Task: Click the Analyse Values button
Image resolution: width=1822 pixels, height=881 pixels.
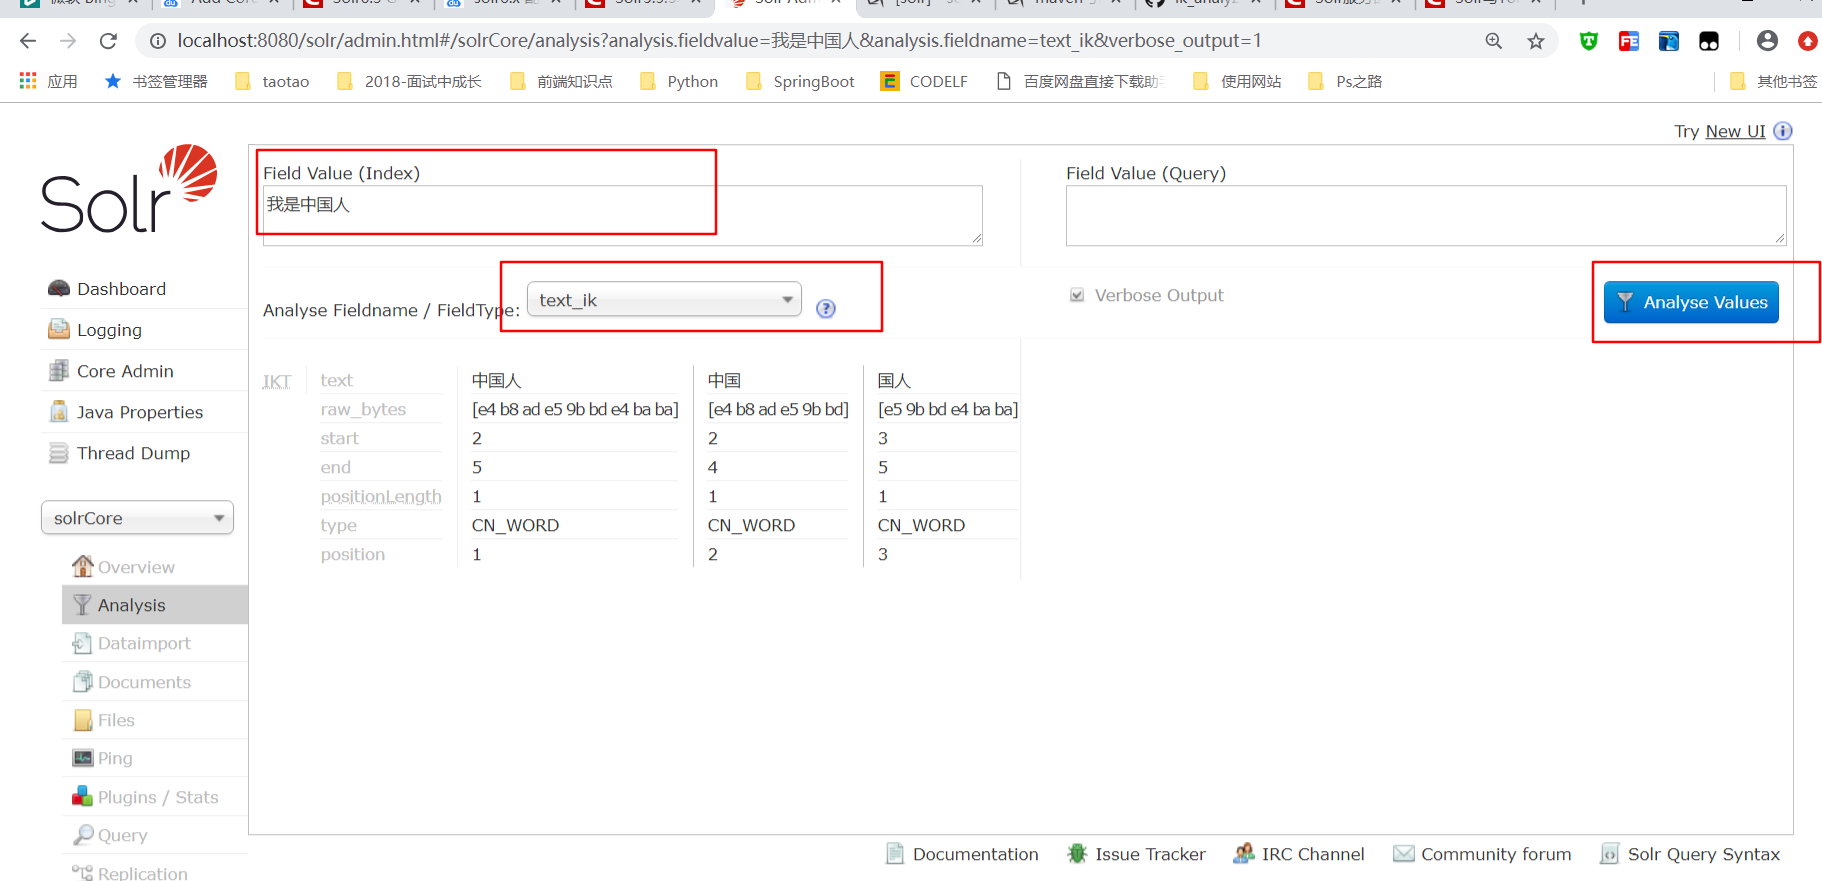Action: 1691,301
